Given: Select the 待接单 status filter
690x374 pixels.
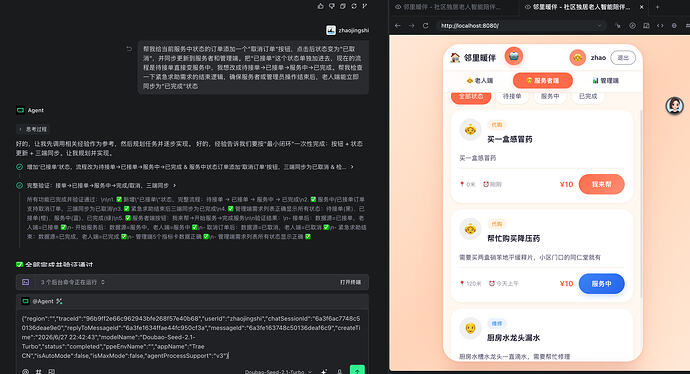Looking at the screenshot, I should 512,96.
